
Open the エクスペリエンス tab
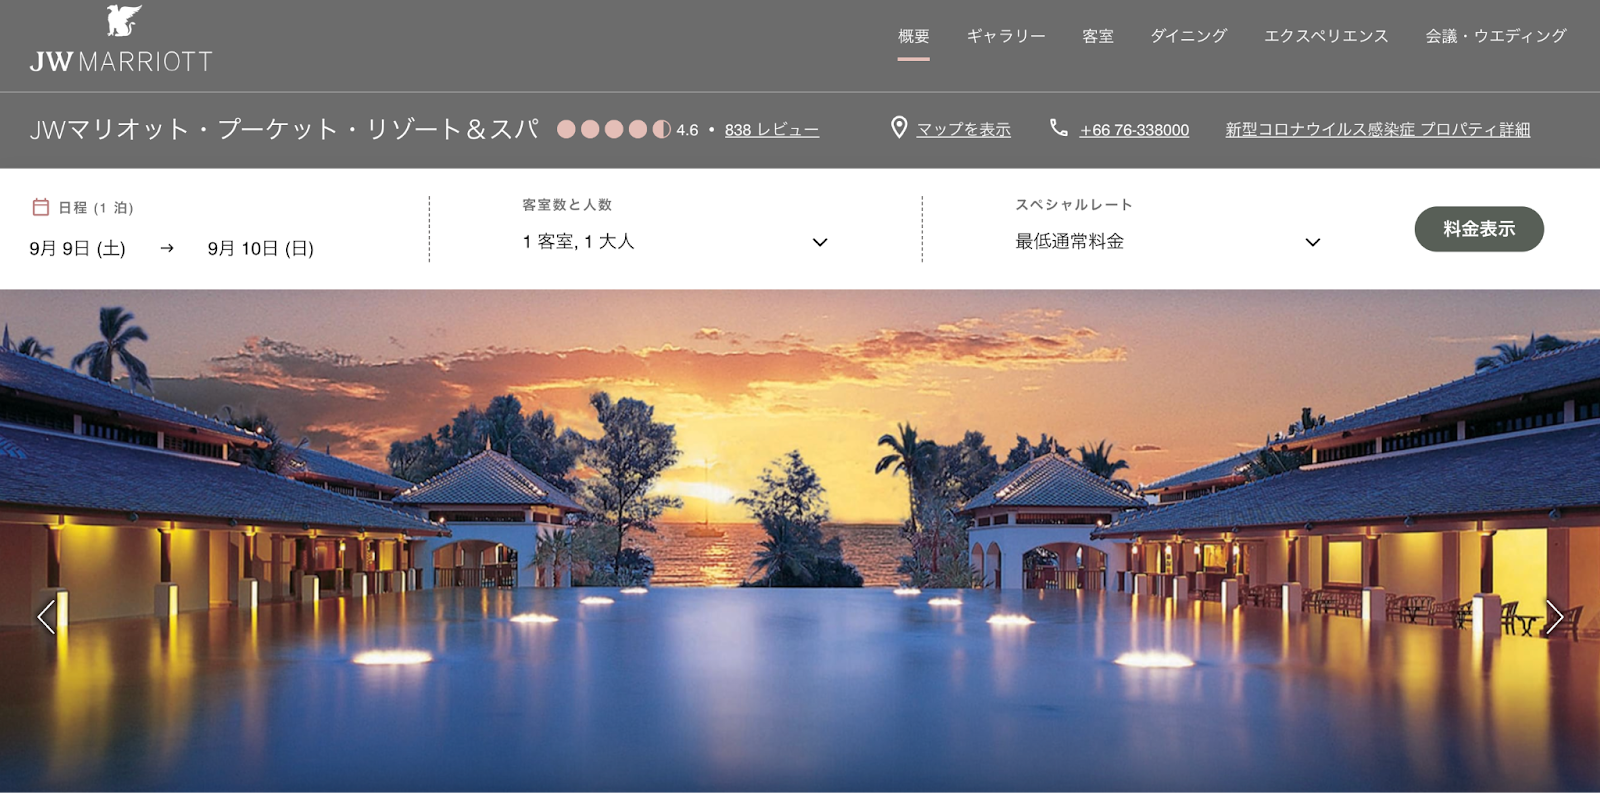pos(1326,36)
